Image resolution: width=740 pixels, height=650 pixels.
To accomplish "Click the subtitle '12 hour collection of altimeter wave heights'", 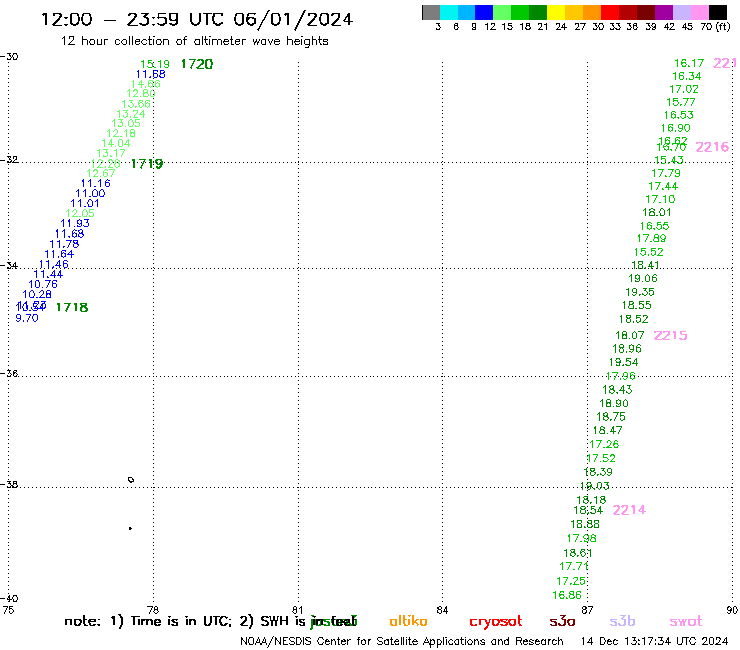I will pyautogui.click(x=194, y=41).
